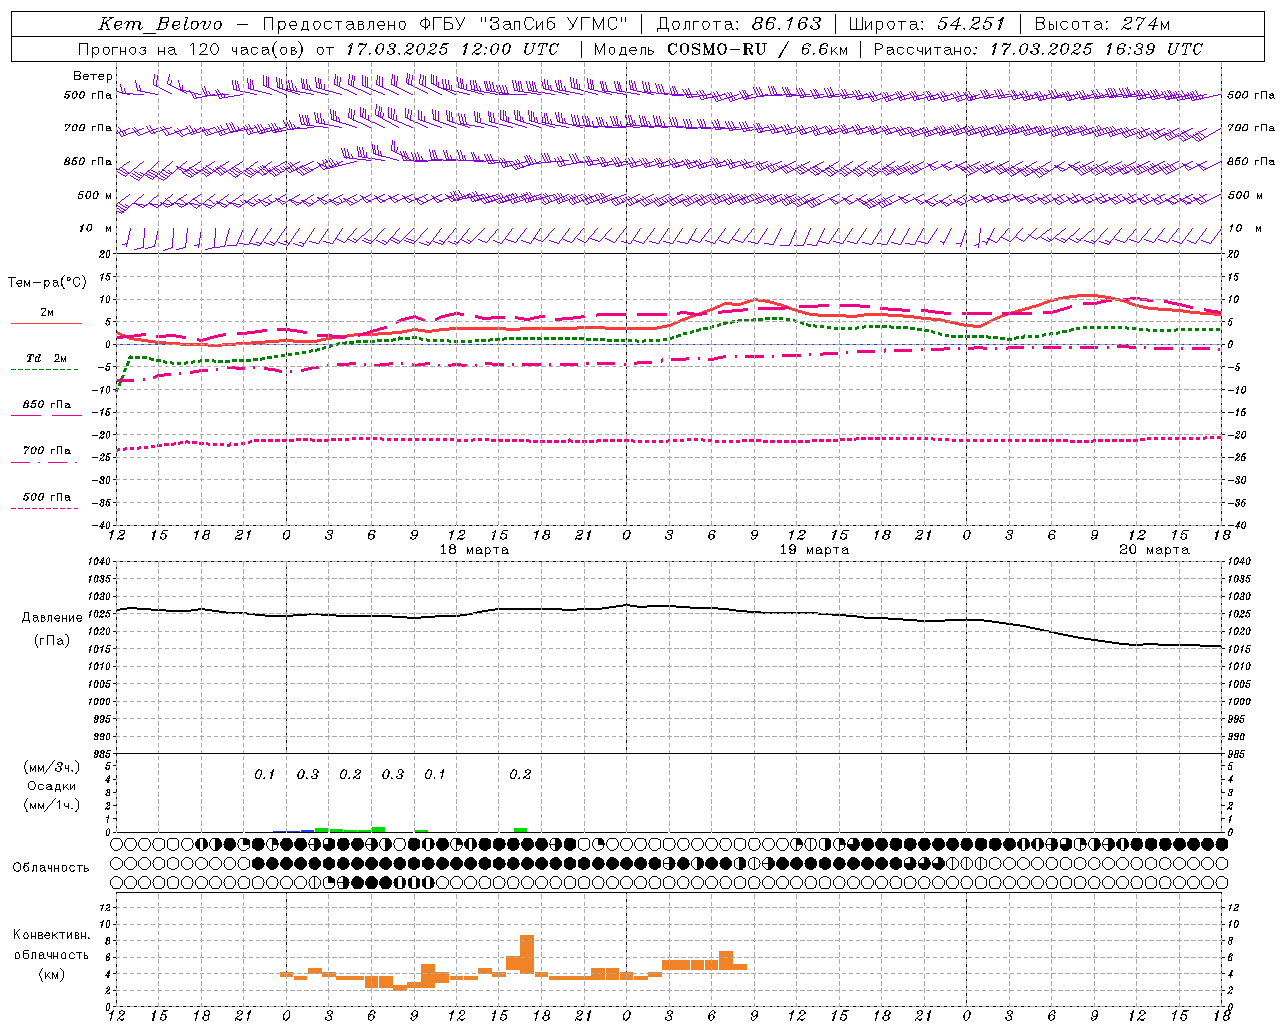Click the Td 2м legend entry
Viewport: 1280px width, 1024px height.
[x=46, y=358]
